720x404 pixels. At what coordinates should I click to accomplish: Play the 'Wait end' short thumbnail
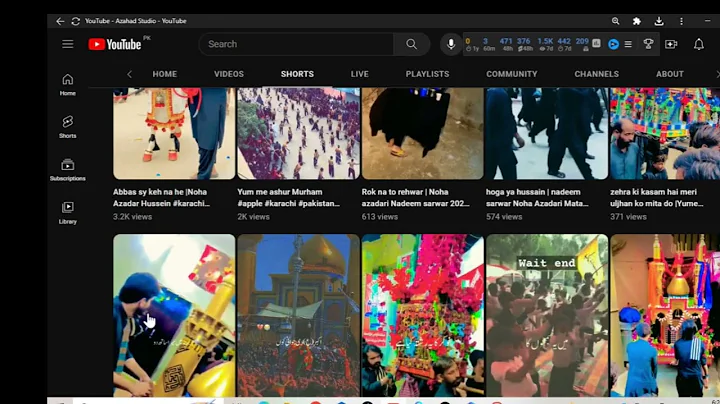point(547,315)
